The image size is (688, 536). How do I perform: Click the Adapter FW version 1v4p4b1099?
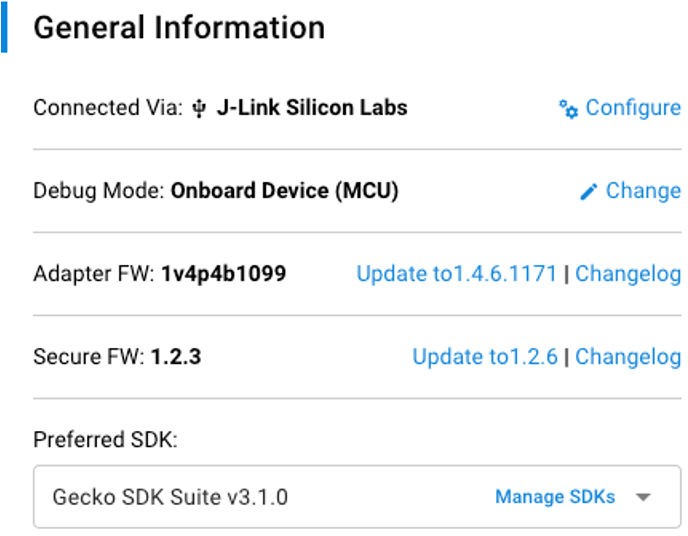click(x=223, y=274)
